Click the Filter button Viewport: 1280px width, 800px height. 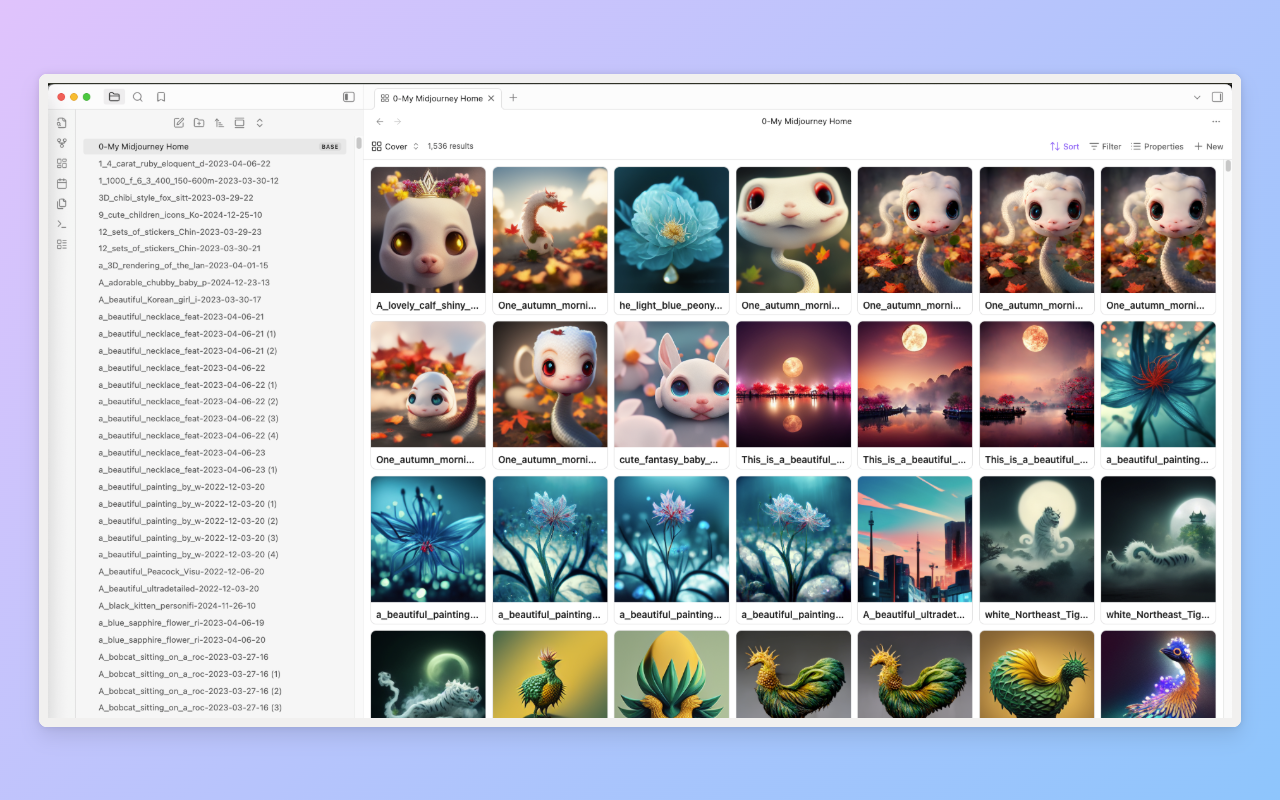[1105, 146]
